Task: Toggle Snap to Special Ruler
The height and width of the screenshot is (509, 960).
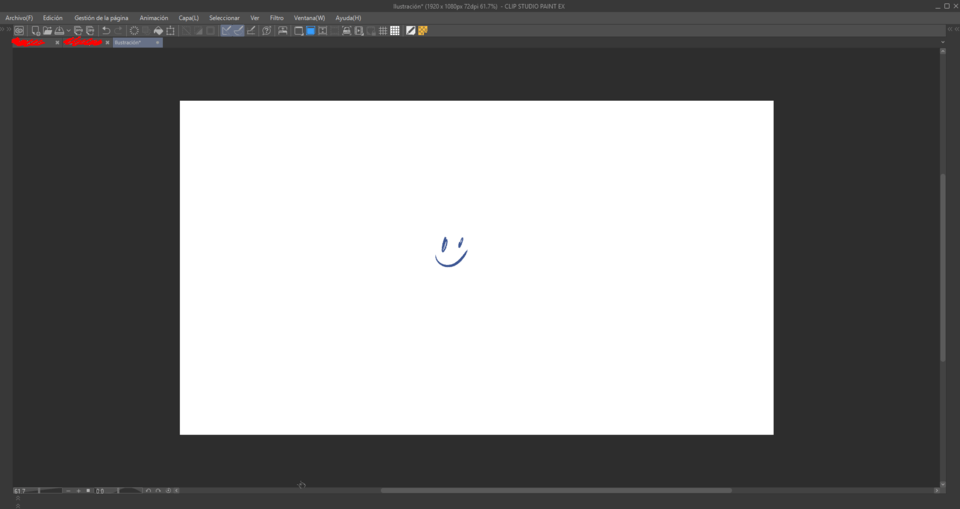Action: (239, 31)
